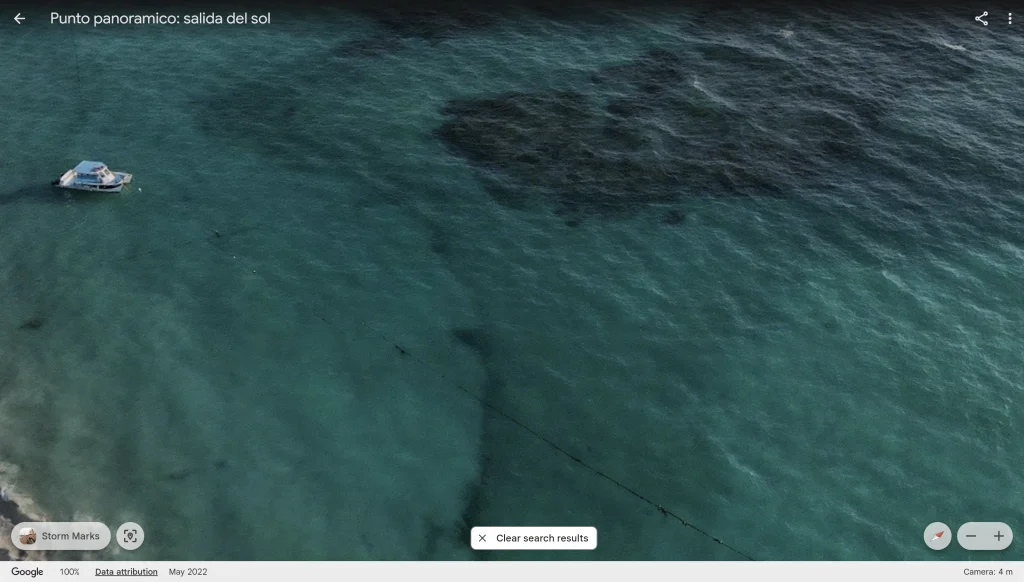Click the compass to reset north

point(937,536)
